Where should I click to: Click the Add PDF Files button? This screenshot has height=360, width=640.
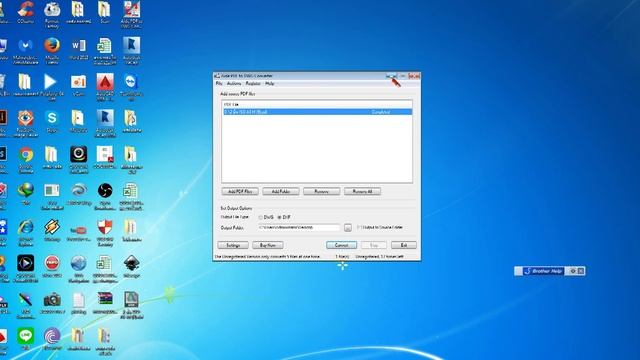tap(240, 191)
